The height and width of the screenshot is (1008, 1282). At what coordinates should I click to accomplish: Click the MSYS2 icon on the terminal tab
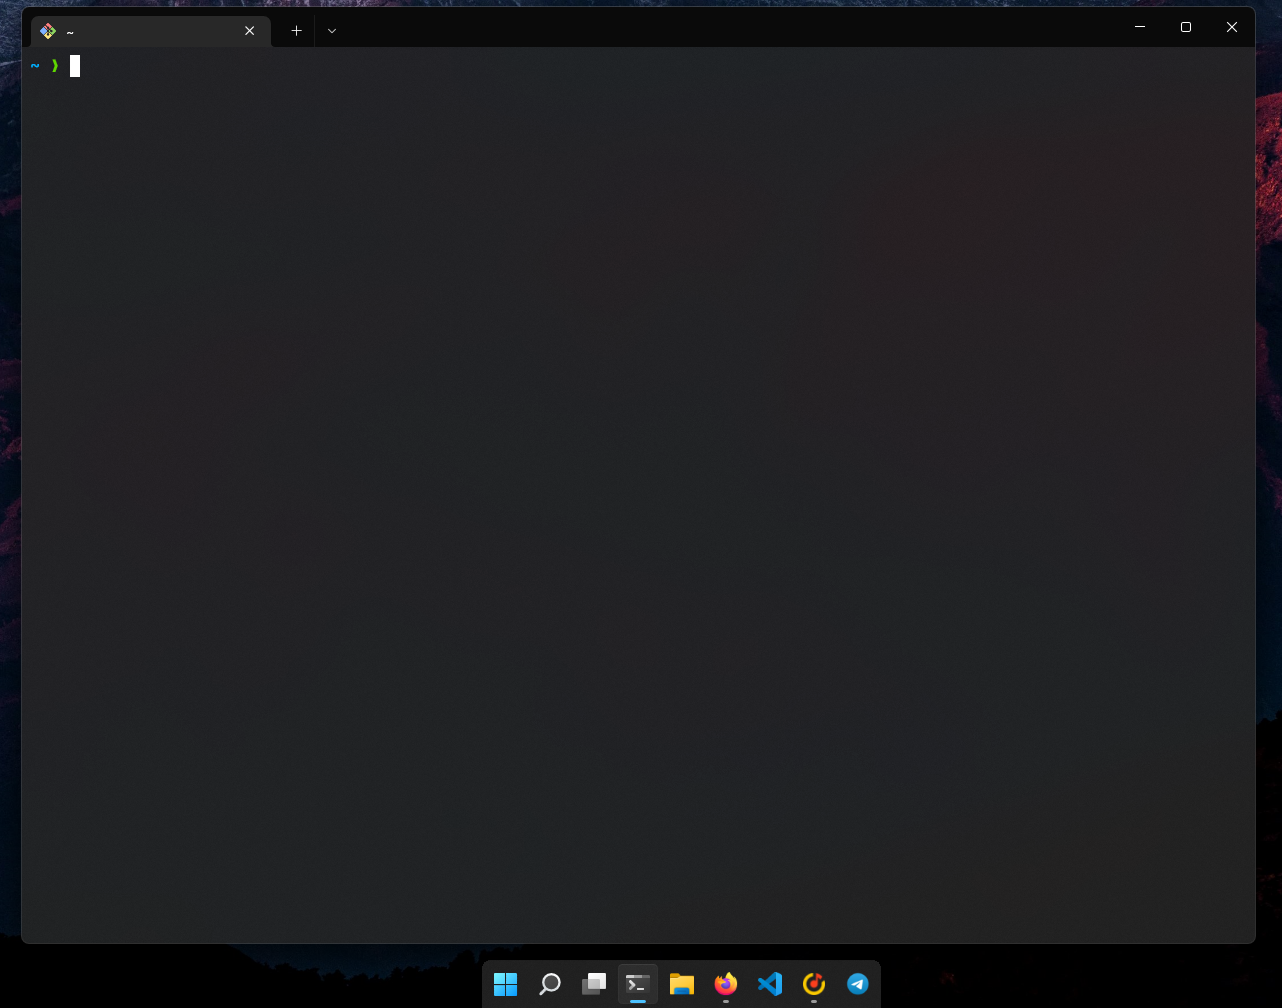(x=46, y=30)
